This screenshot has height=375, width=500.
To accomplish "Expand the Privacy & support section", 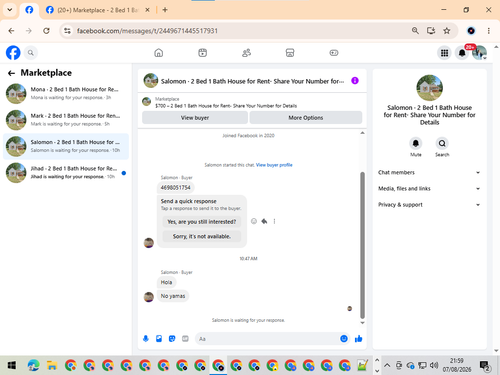I will pyautogui.click(x=429, y=205).
